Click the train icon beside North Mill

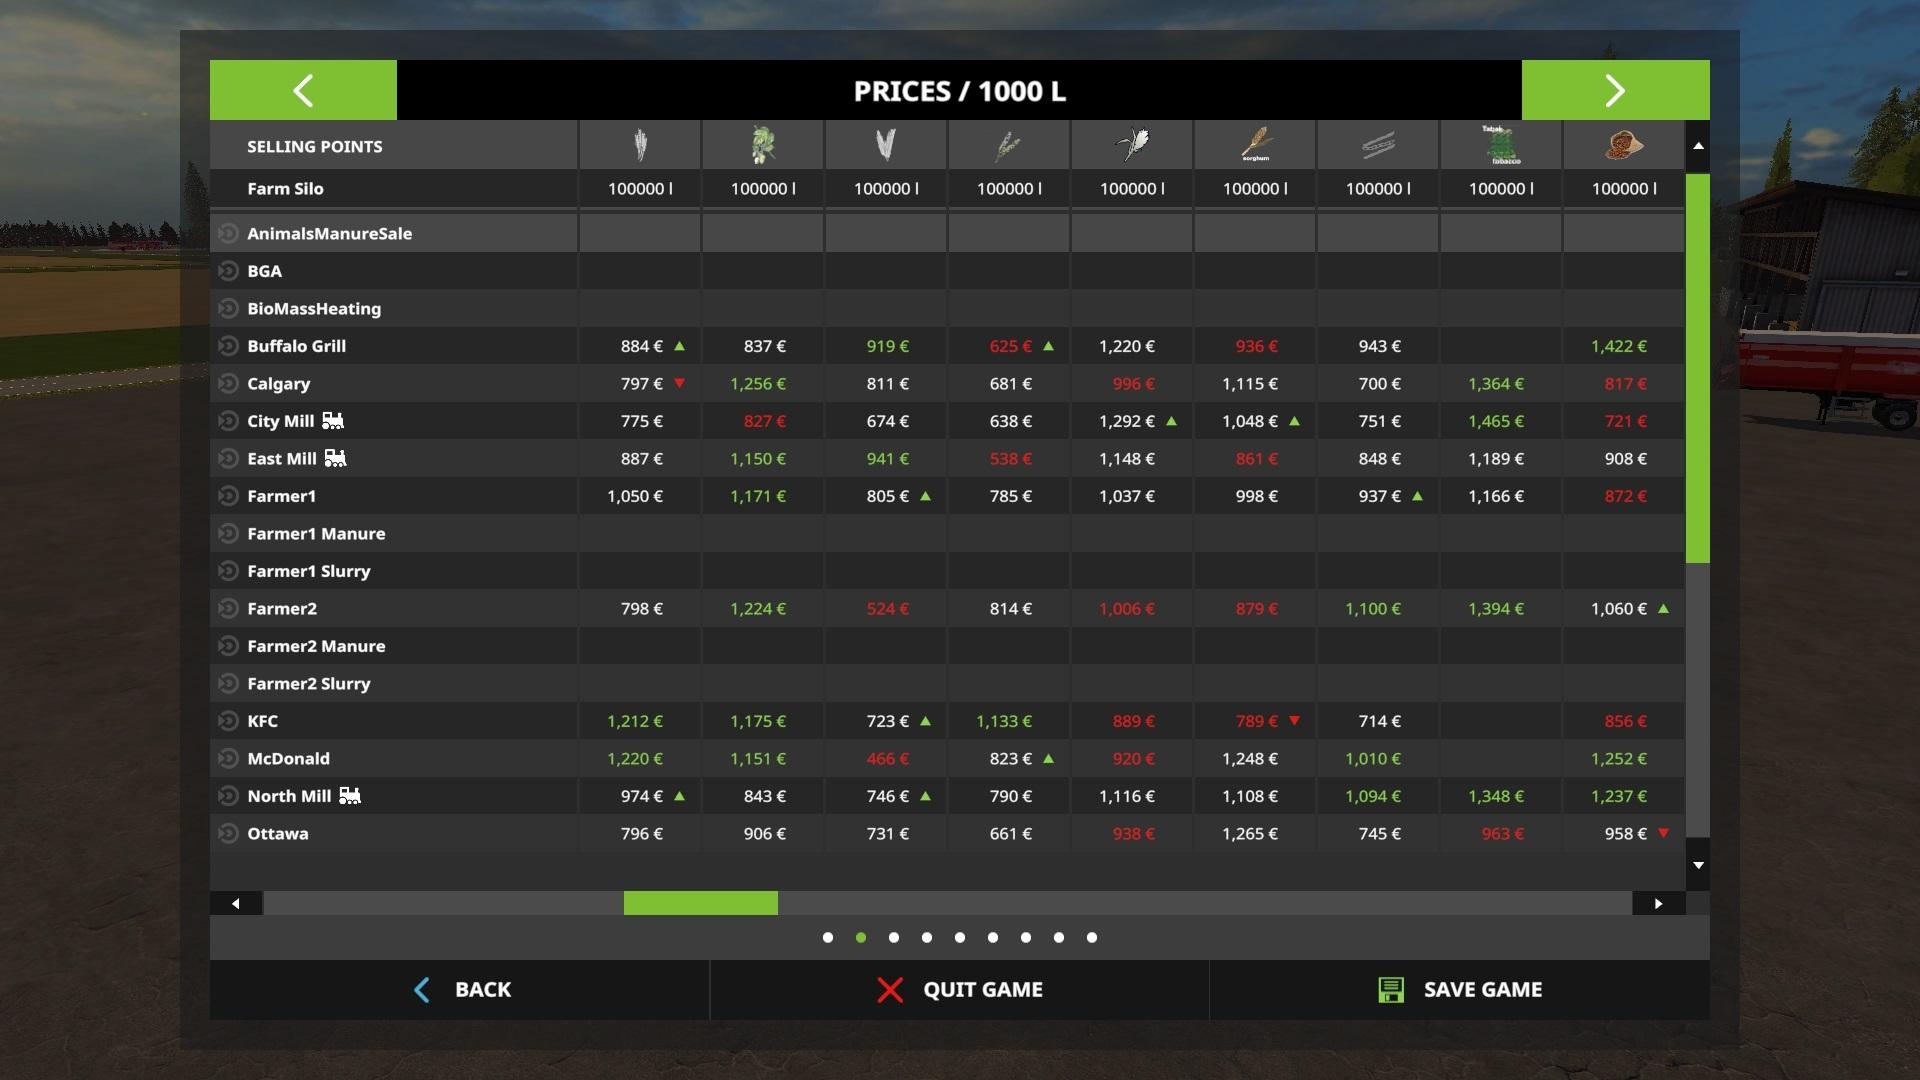(x=350, y=796)
